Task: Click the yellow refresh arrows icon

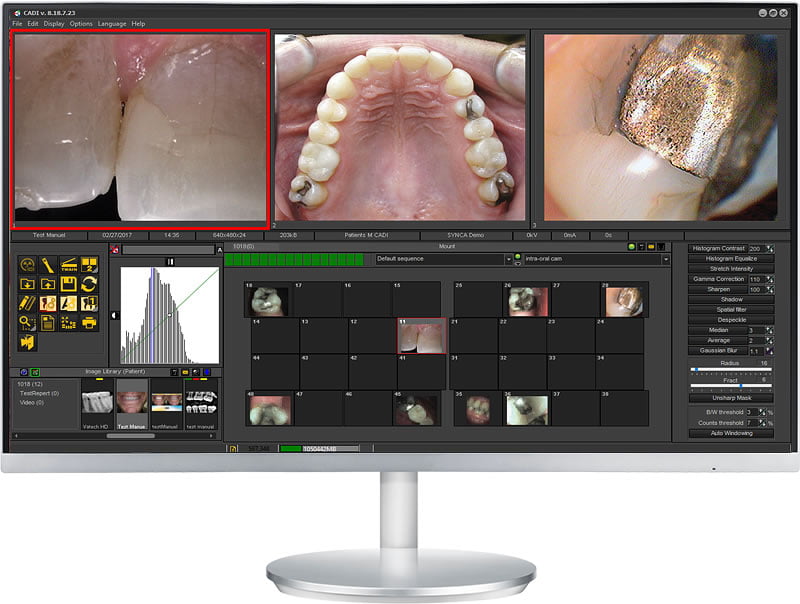Action: 89,284
